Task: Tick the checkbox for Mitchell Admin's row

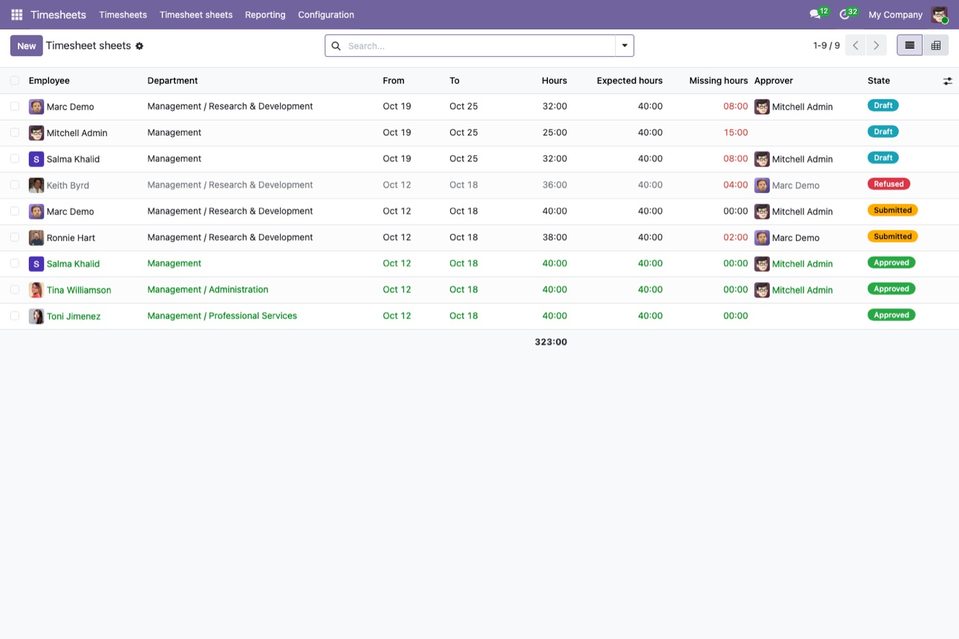Action: [15, 133]
